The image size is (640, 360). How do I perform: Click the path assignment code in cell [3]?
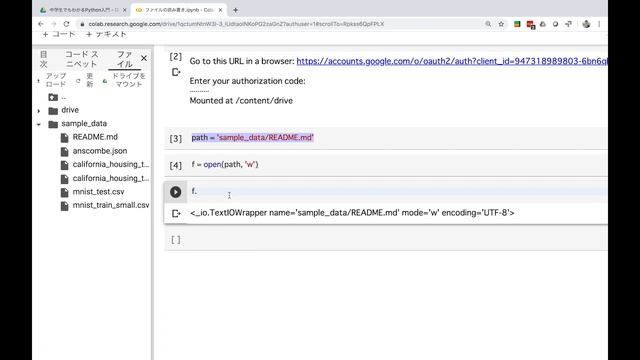coord(253,138)
